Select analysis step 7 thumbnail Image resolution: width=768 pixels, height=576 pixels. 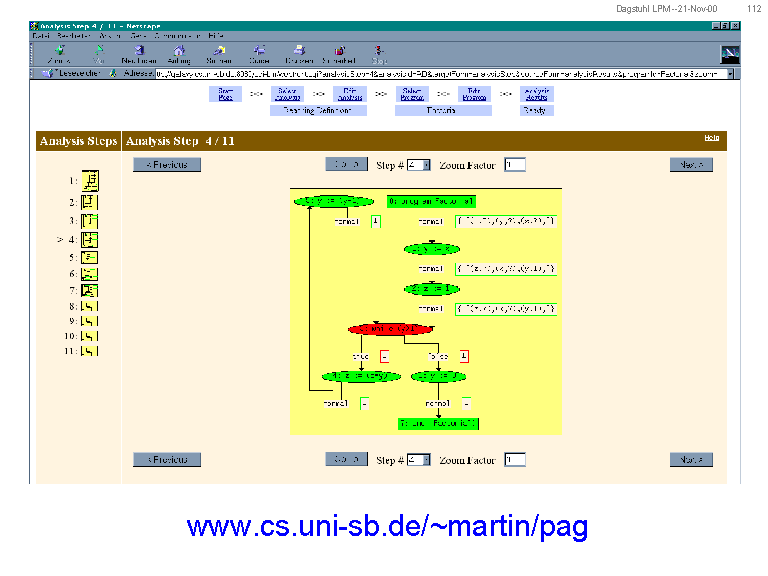(90, 291)
